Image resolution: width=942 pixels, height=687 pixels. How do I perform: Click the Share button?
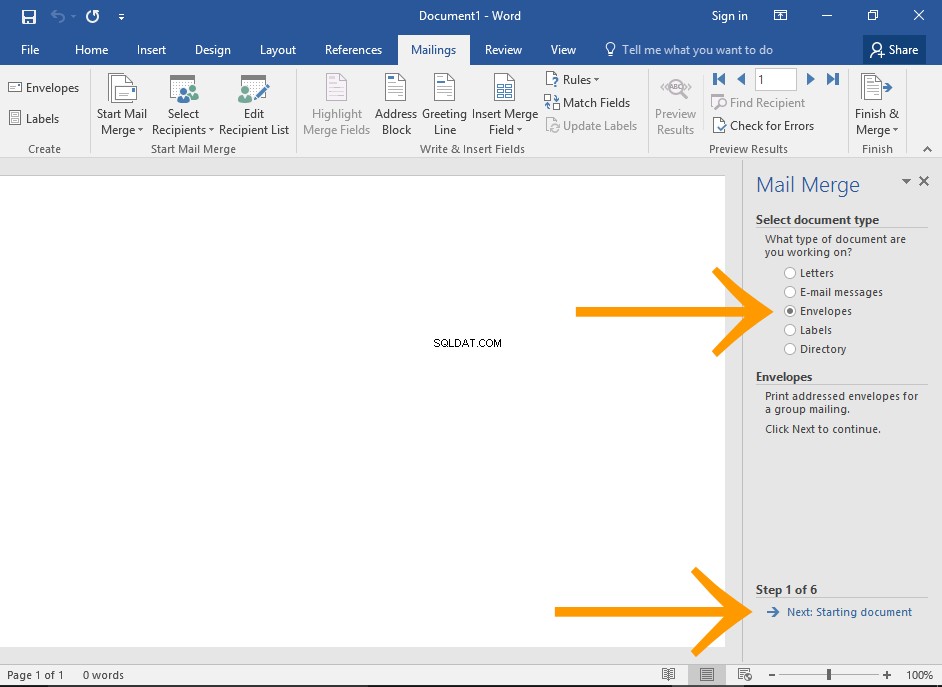coord(894,50)
